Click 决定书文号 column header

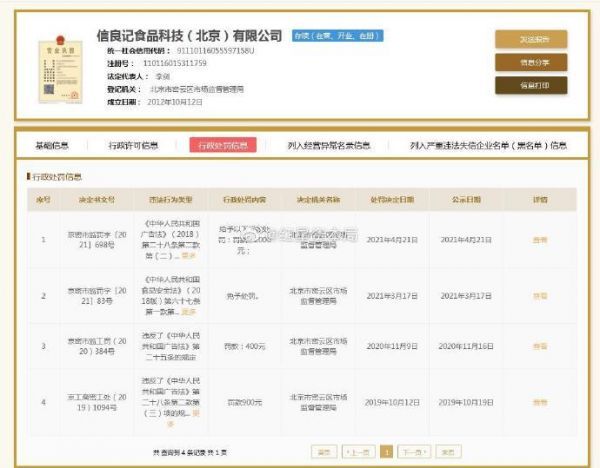(96, 199)
